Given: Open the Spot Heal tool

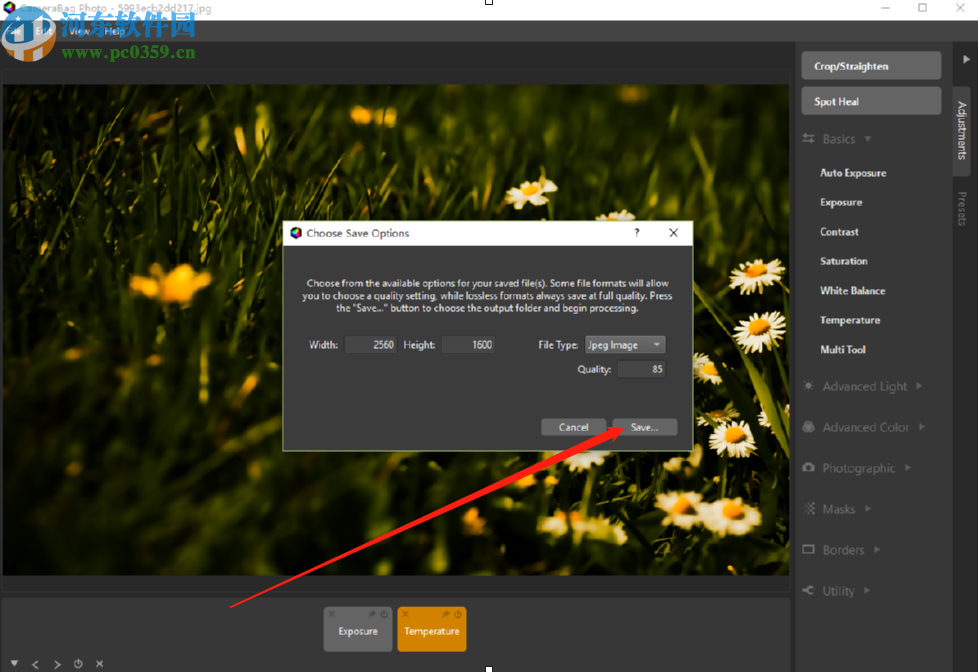Looking at the screenshot, I should click(871, 101).
